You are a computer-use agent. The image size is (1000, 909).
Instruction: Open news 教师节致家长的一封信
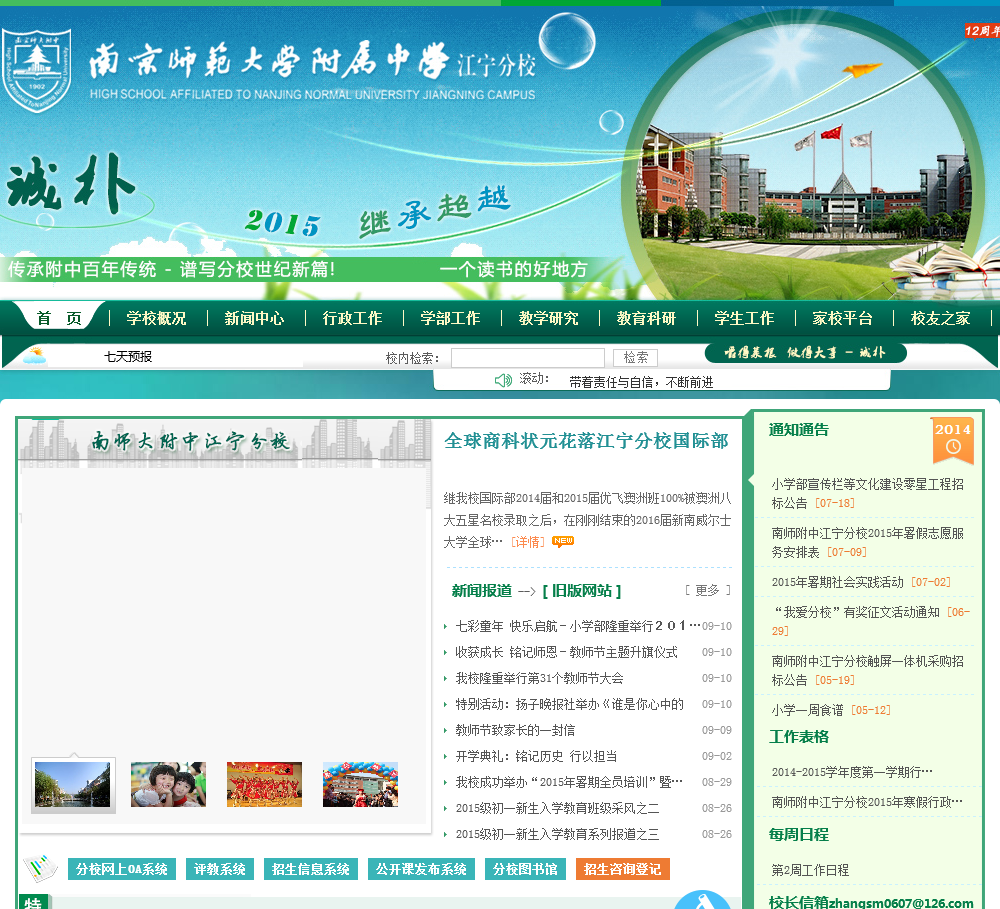[x=515, y=730]
